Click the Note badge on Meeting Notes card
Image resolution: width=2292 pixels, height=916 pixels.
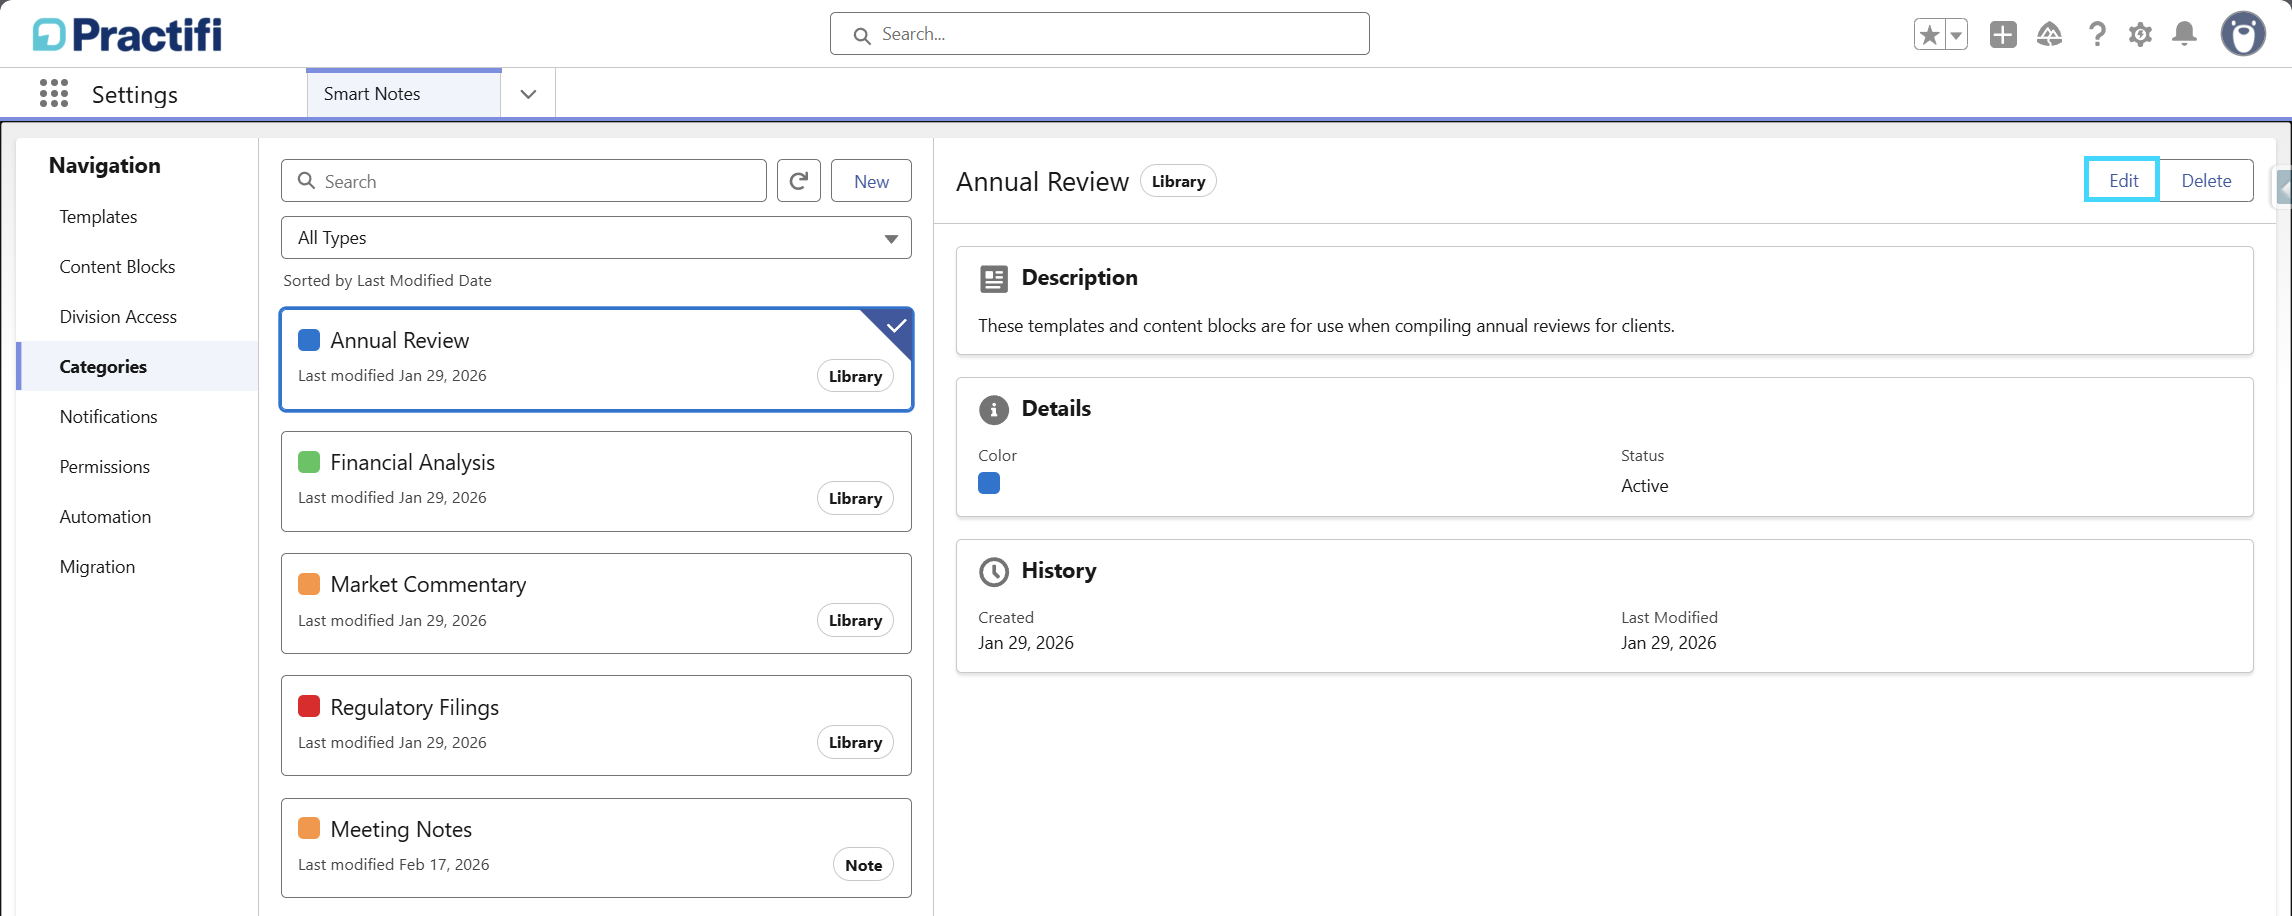[x=863, y=865]
